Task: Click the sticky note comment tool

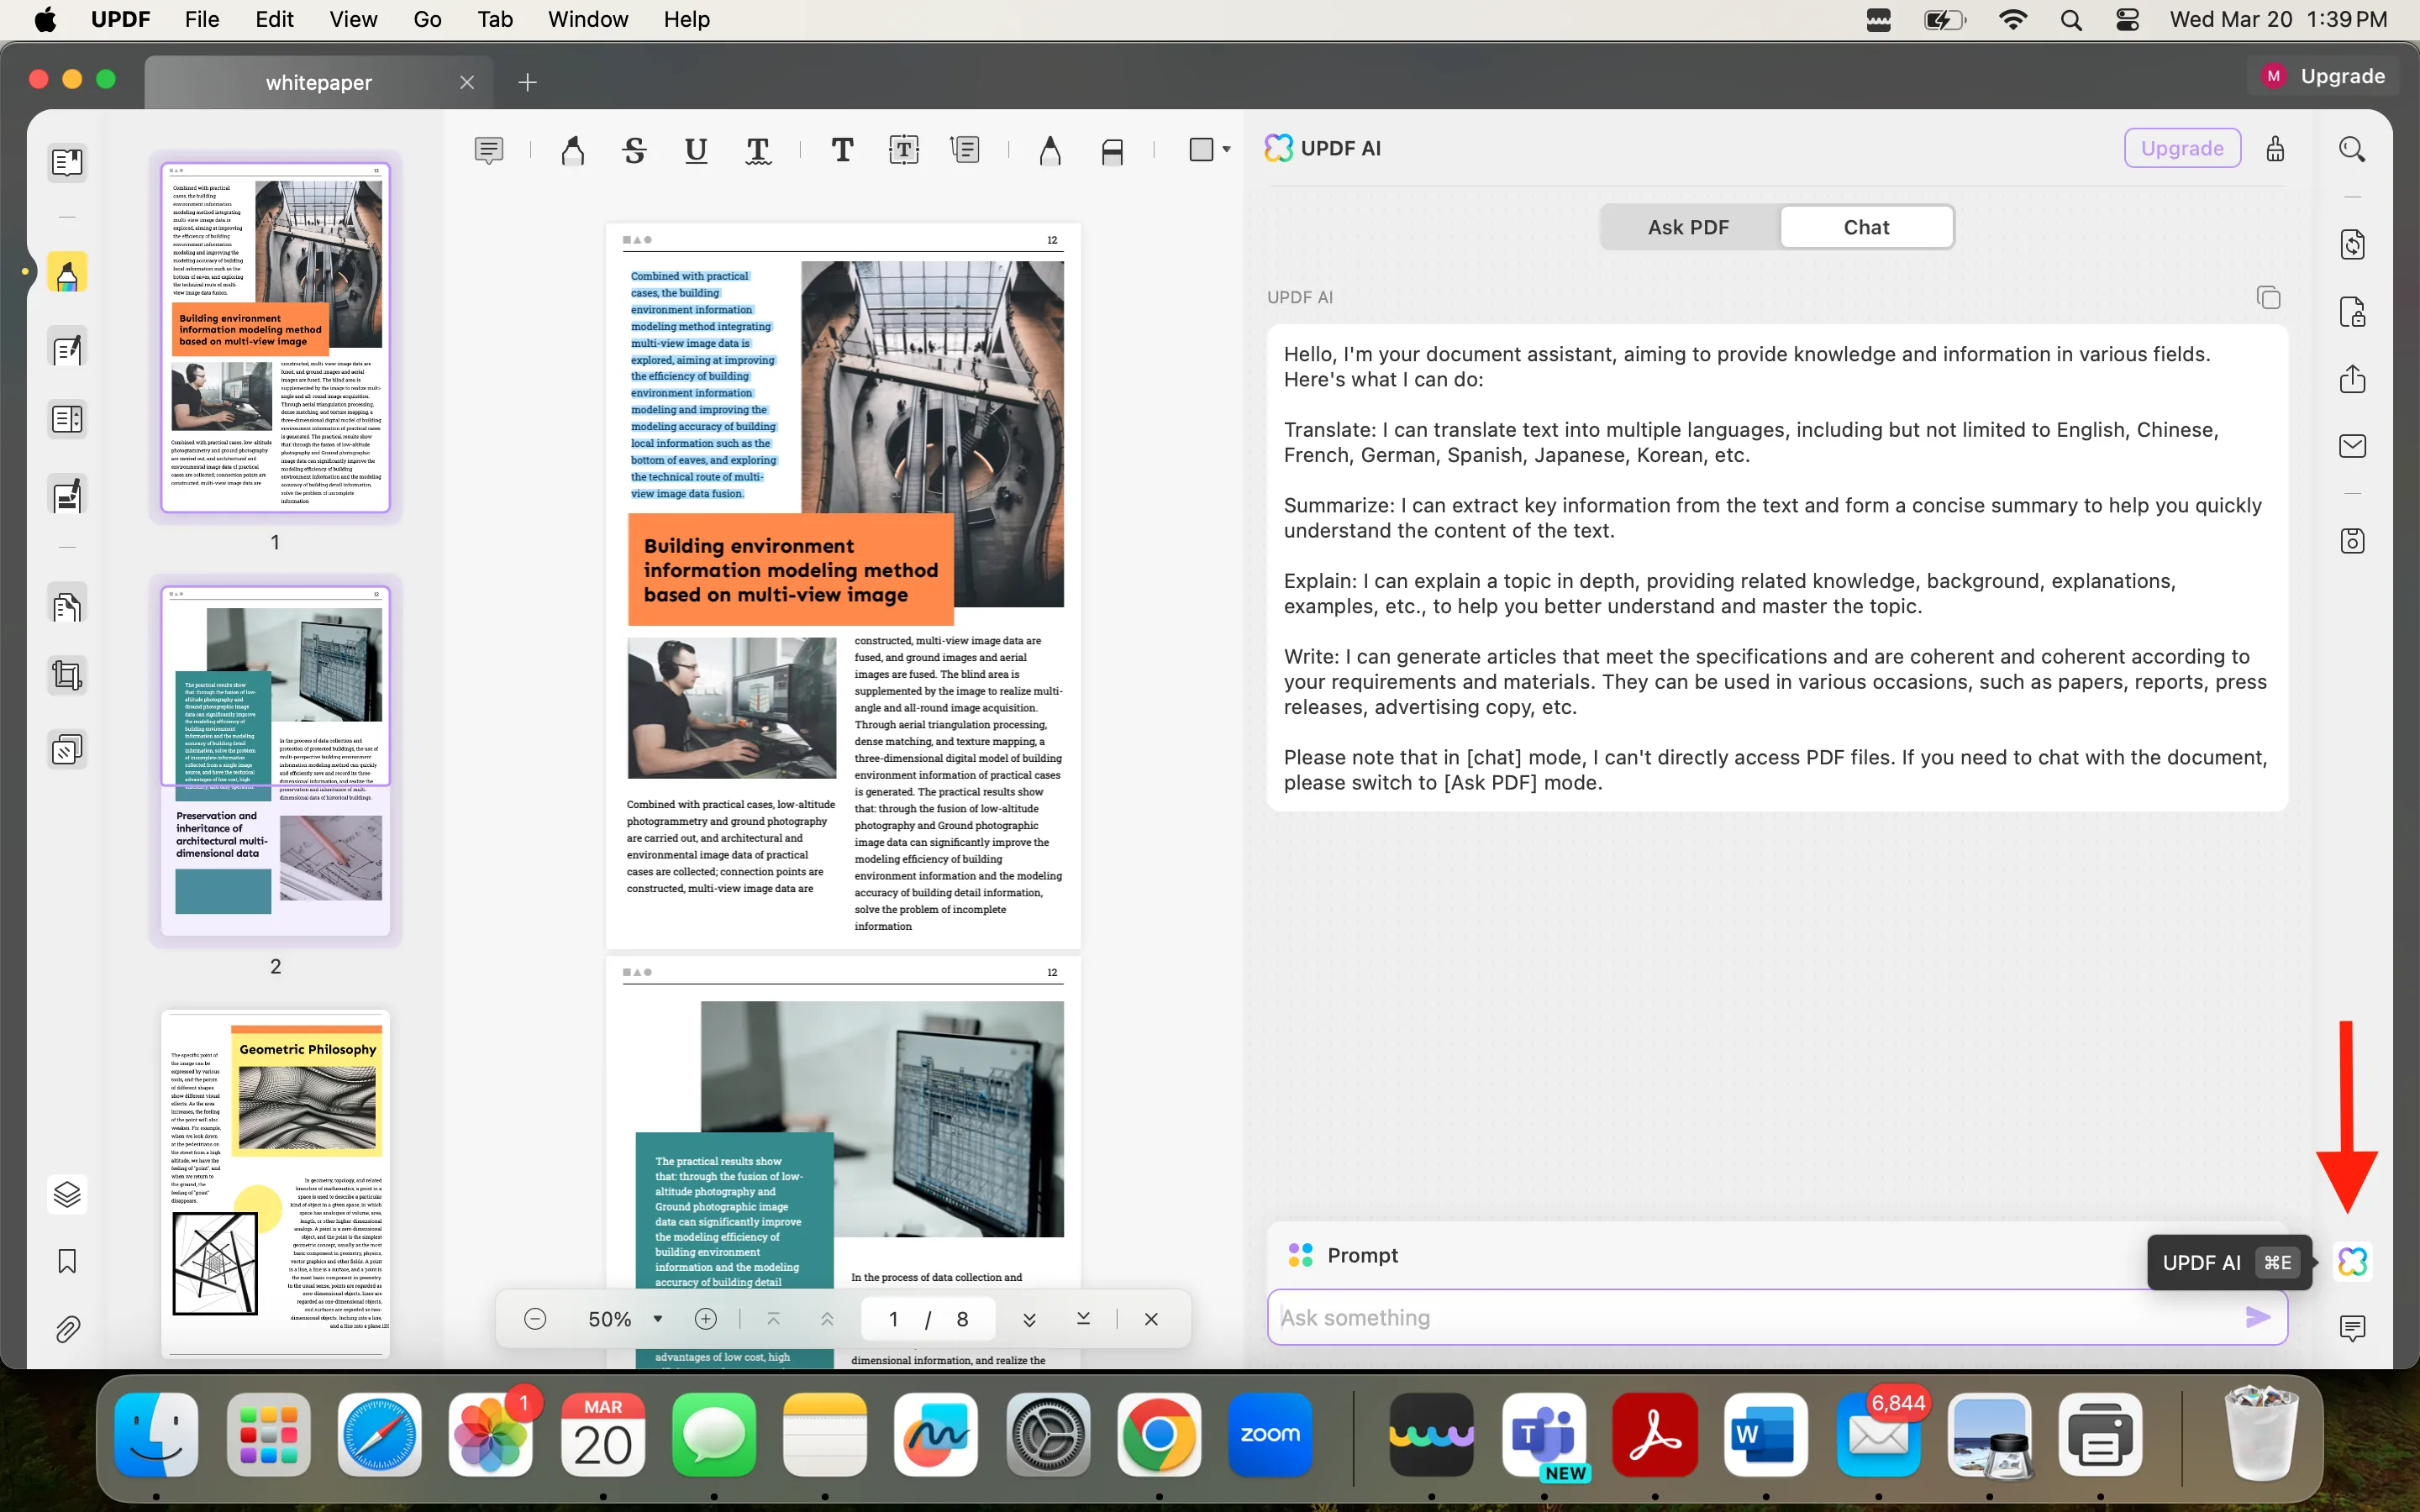Action: tap(488, 150)
